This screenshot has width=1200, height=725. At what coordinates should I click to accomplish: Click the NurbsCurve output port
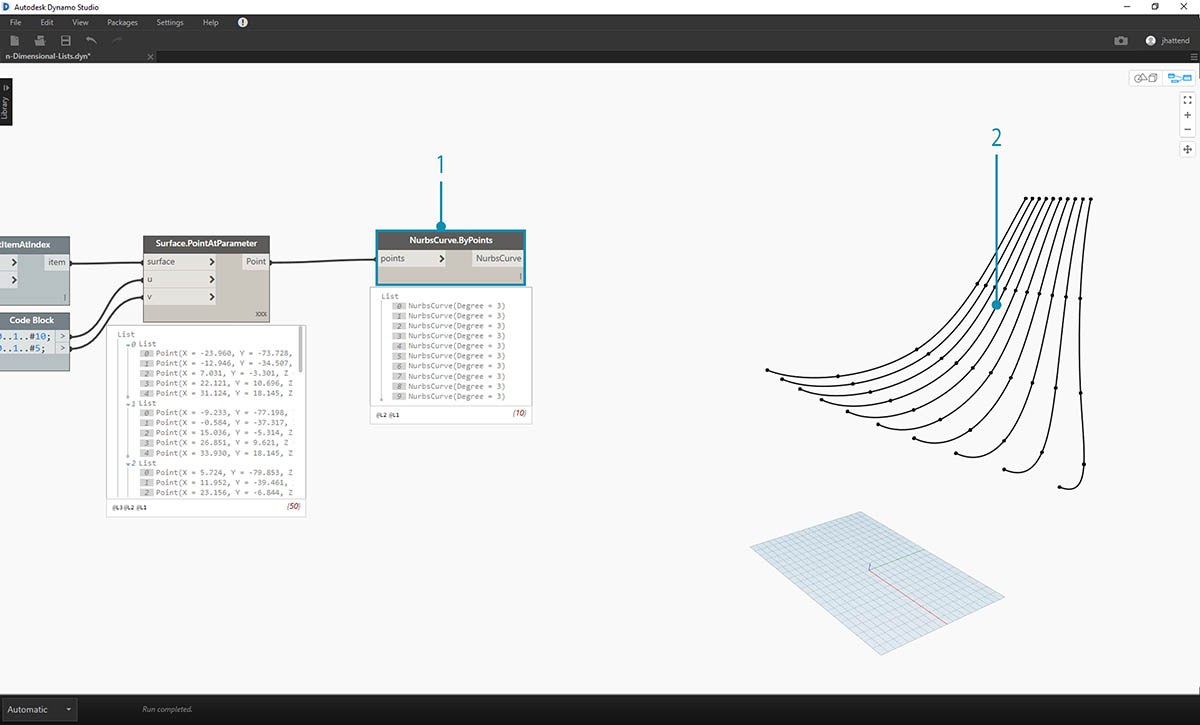[x=497, y=258]
